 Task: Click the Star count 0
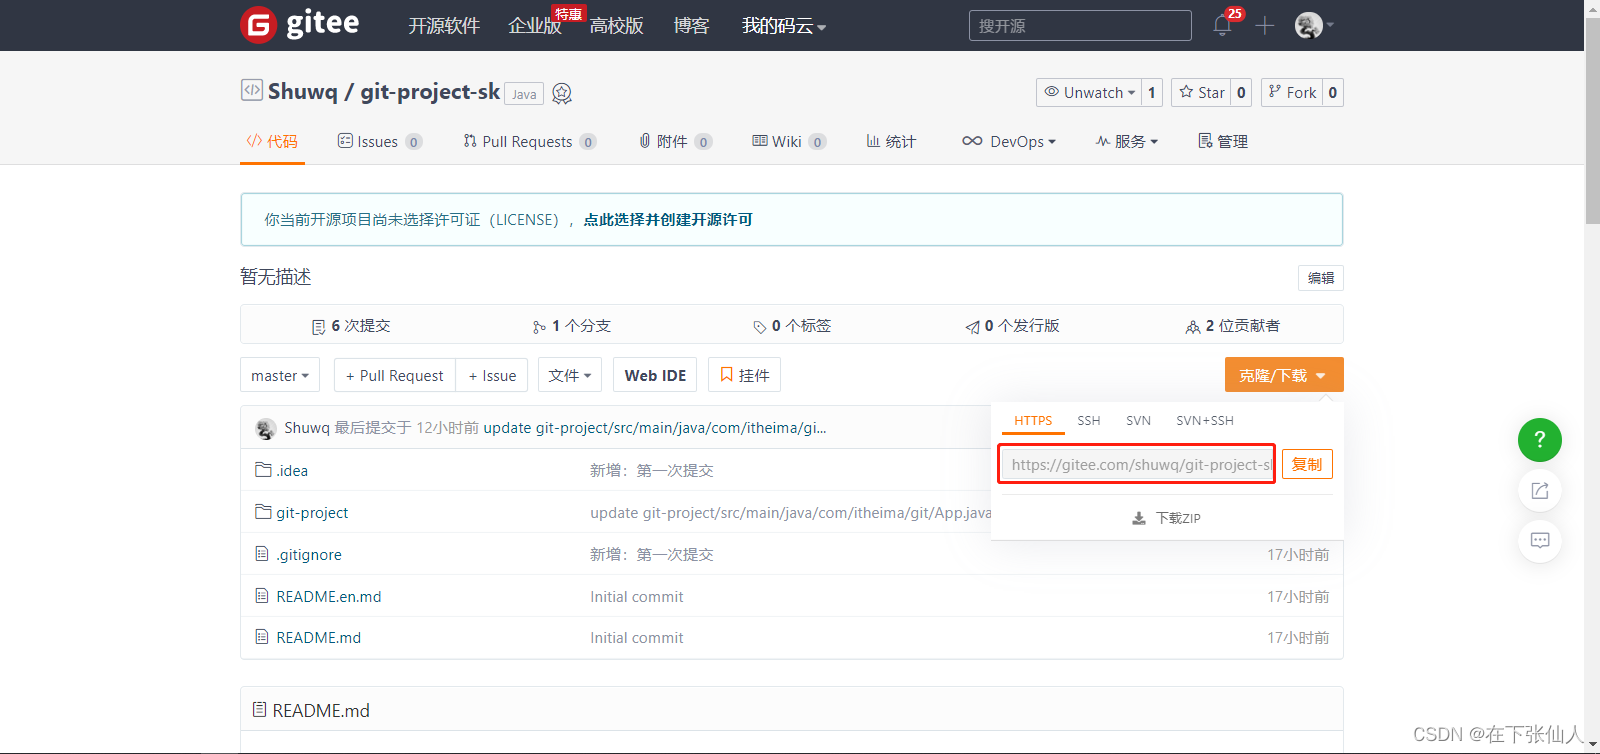click(1241, 92)
